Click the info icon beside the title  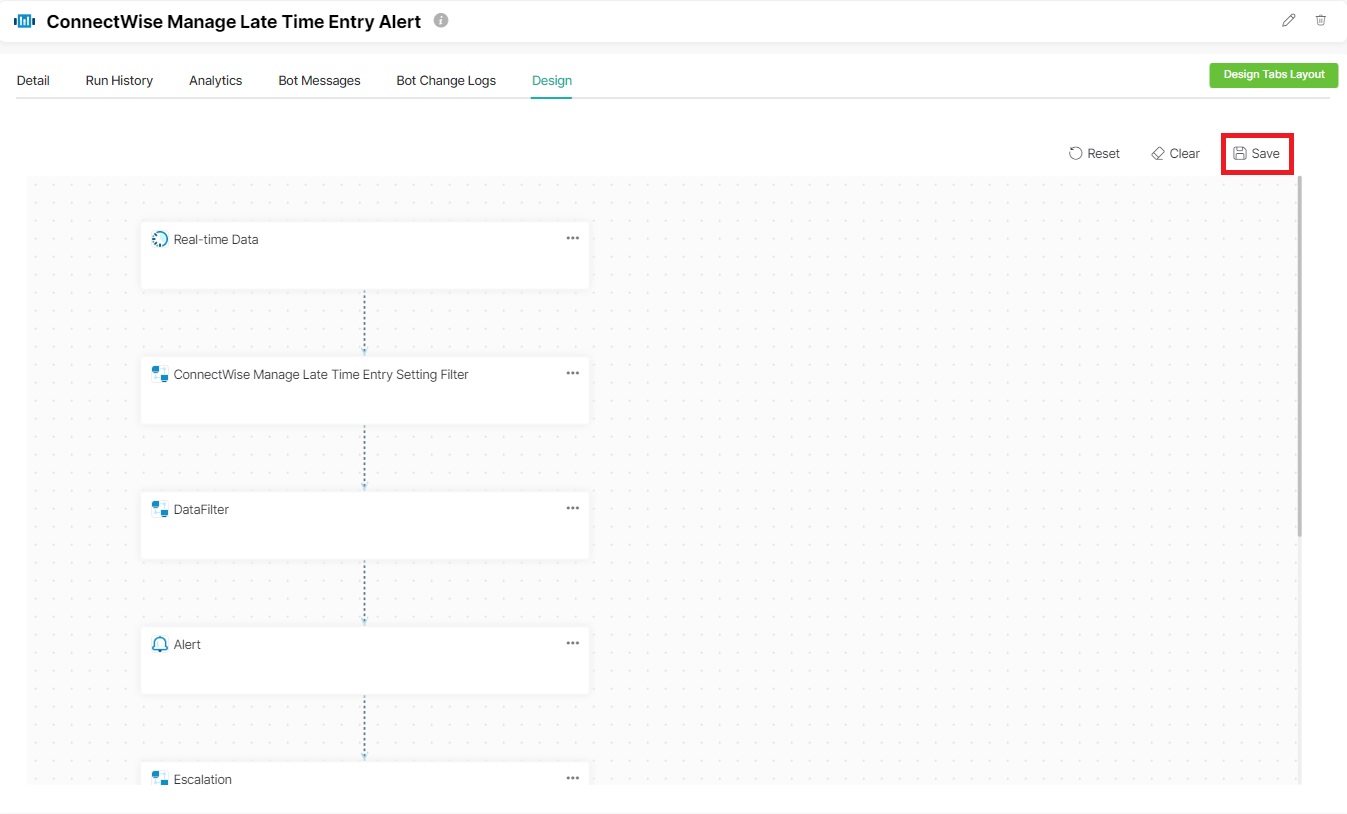(441, 20)
